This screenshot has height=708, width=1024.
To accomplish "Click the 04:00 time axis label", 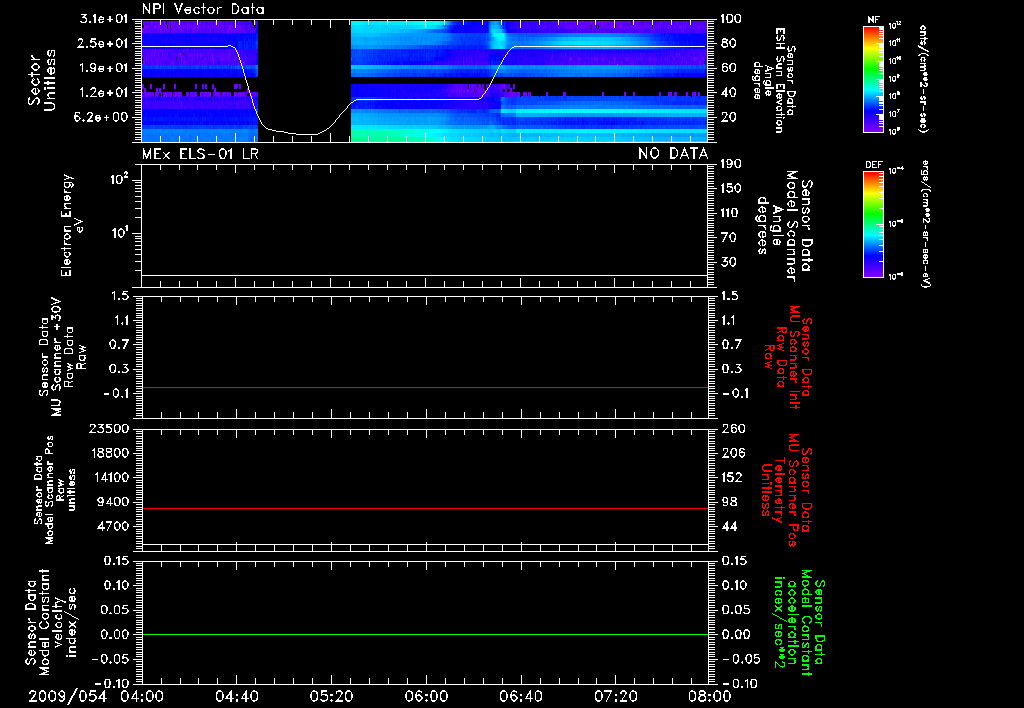I will 142,696.
